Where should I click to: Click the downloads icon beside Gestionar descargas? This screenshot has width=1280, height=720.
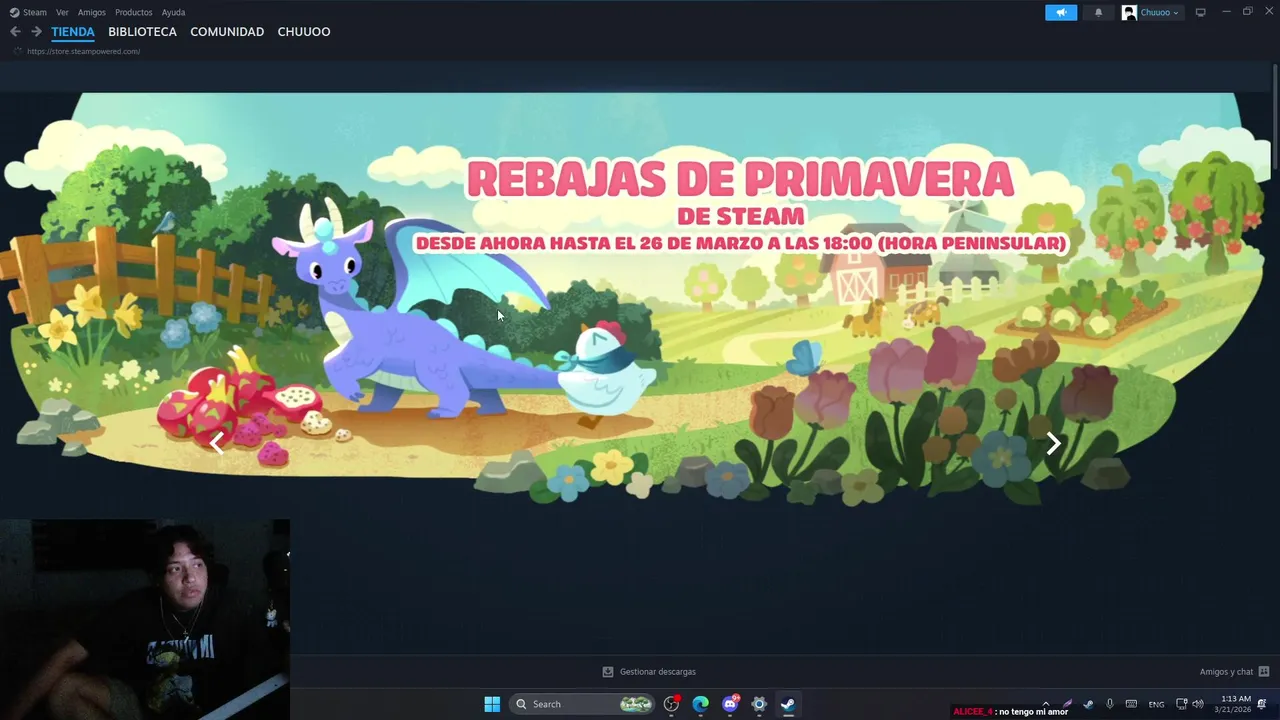coord(608,672)
